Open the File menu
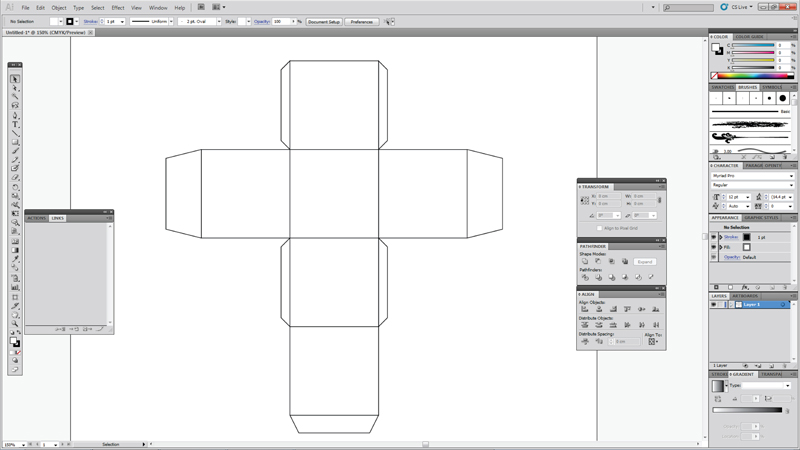The width and height of the screenshot is (800, 450). (26, 8)
